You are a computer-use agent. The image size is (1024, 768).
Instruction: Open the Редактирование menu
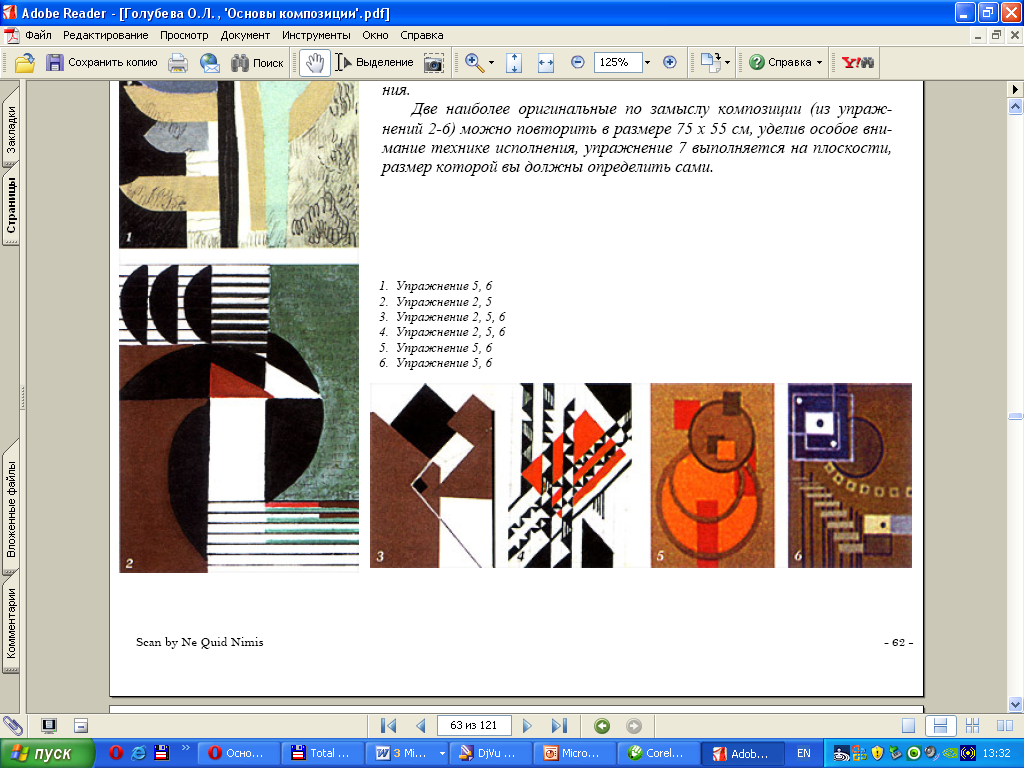pos(106,35)
